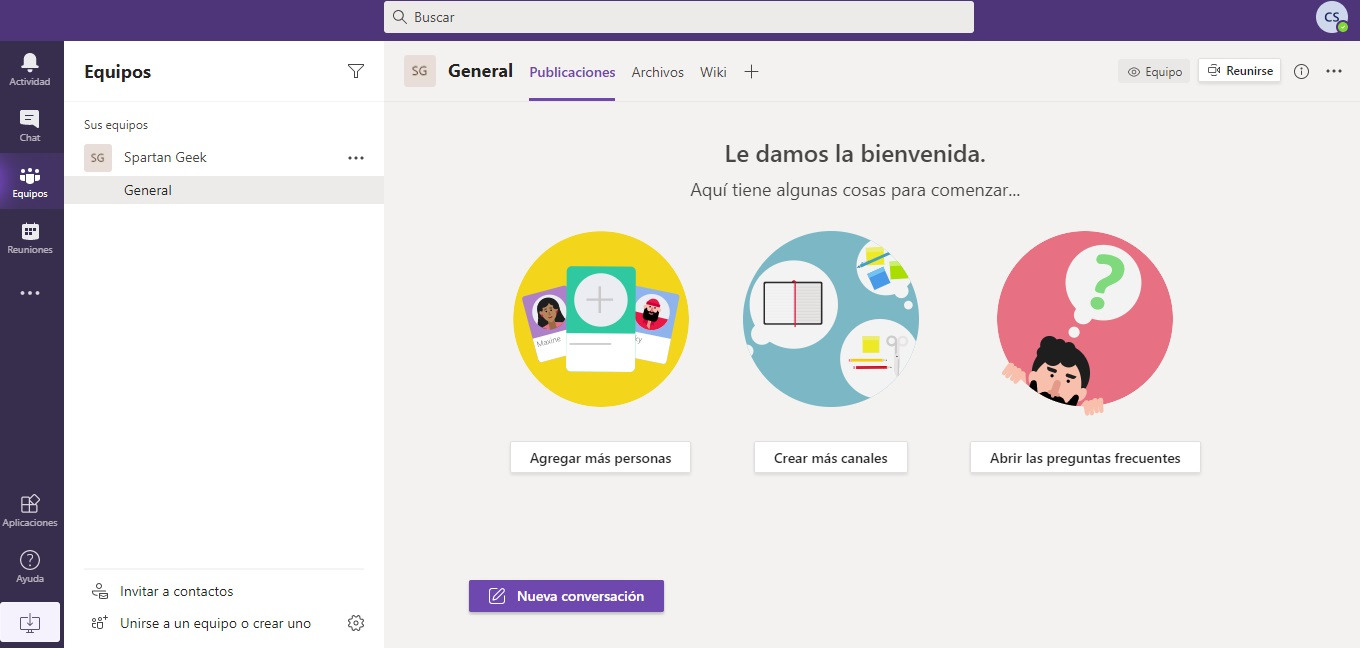The height and width of the screenshot is (648, 1360).
Task: Click Agregar más personas button
Action: pos(600,458)
